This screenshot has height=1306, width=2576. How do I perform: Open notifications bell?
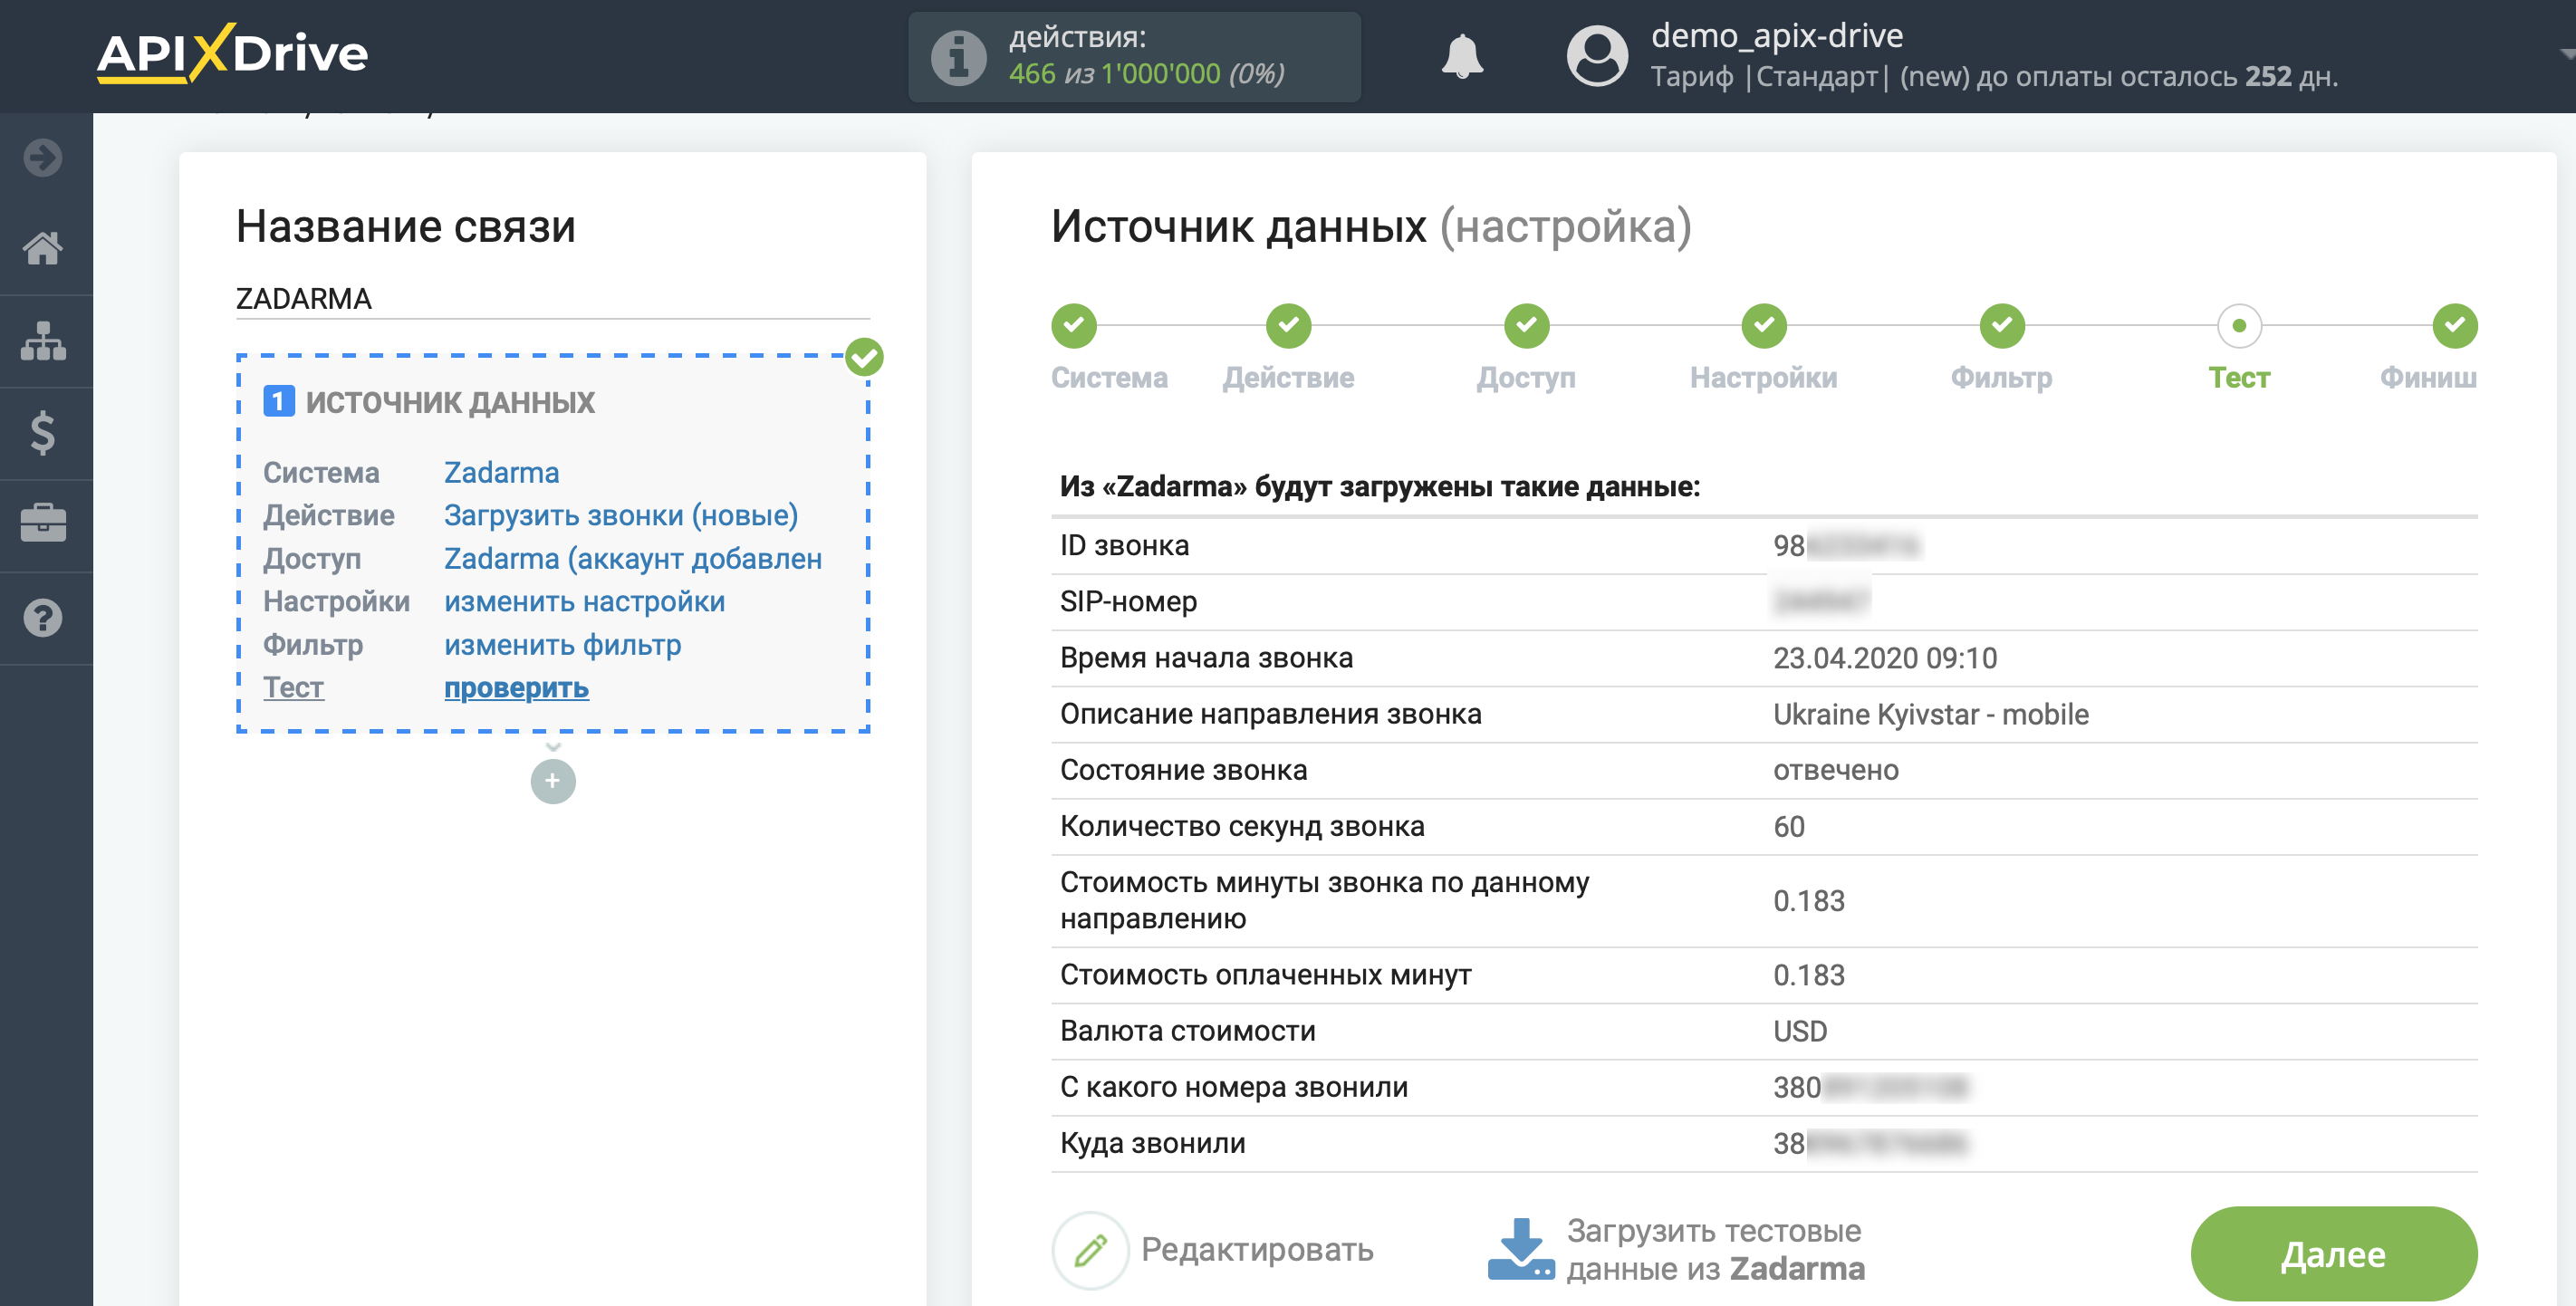1462,56
